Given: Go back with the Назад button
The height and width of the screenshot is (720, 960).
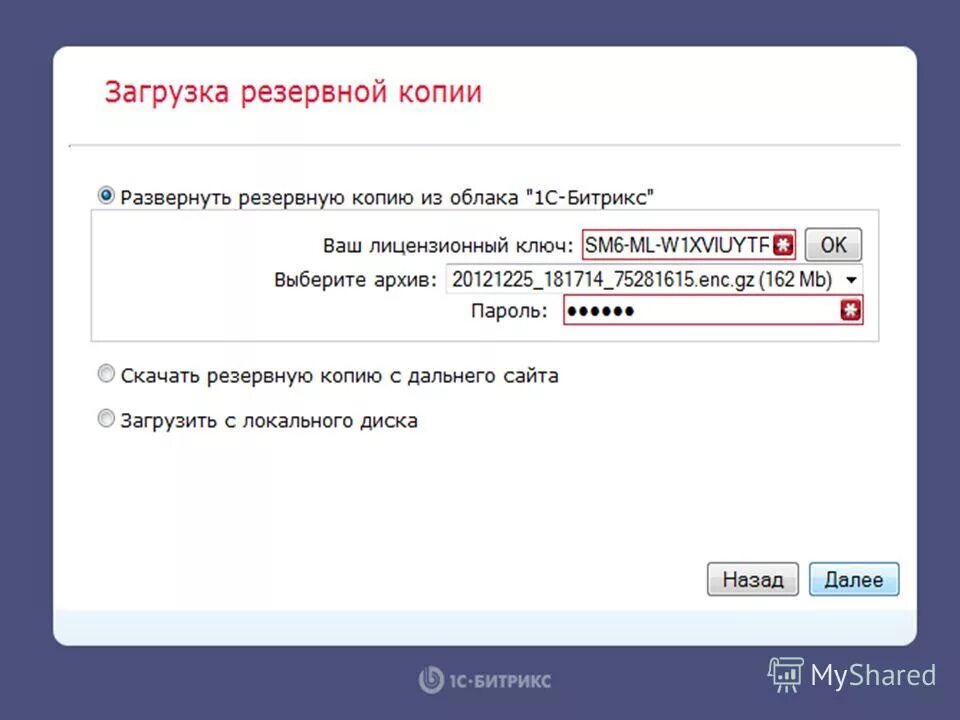Looking at the screenshot, I should (x=752, y=579).
